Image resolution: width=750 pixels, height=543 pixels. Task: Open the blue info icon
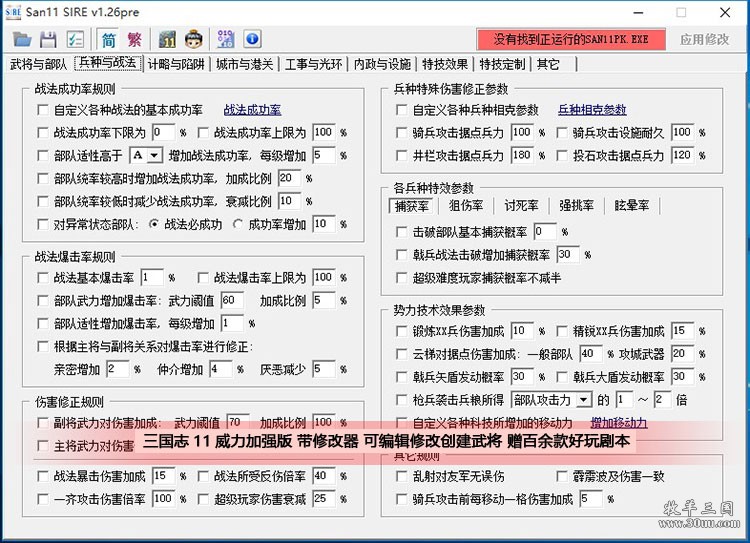pos(252,39)
